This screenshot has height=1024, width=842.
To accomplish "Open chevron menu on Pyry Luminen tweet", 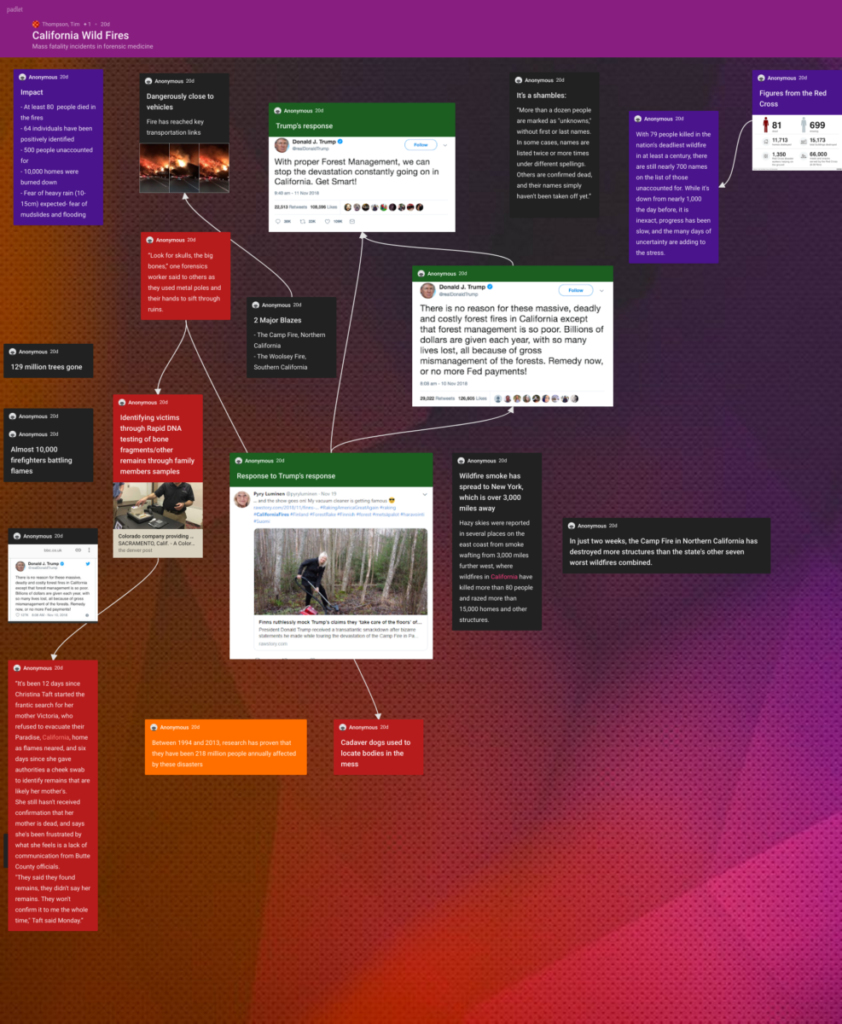I will tap(425, 494).
